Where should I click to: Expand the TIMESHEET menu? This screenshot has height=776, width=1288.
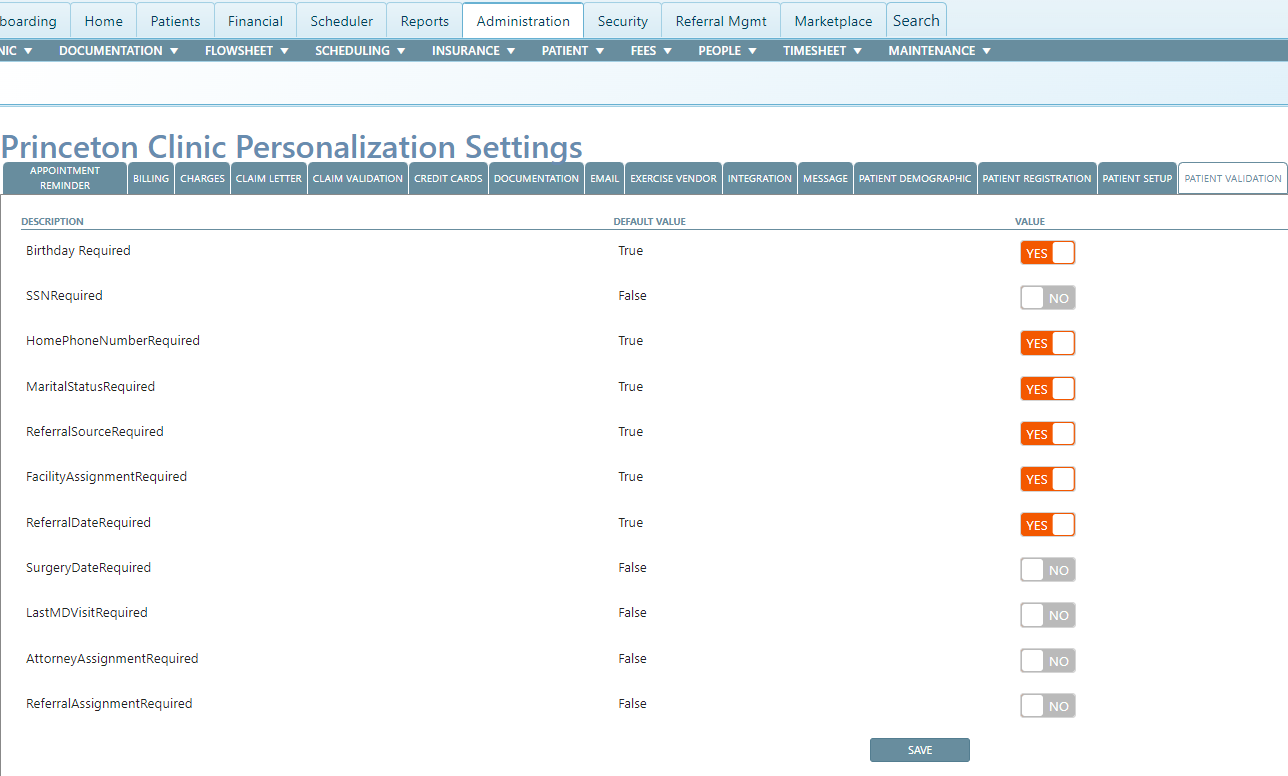[822, 50]
